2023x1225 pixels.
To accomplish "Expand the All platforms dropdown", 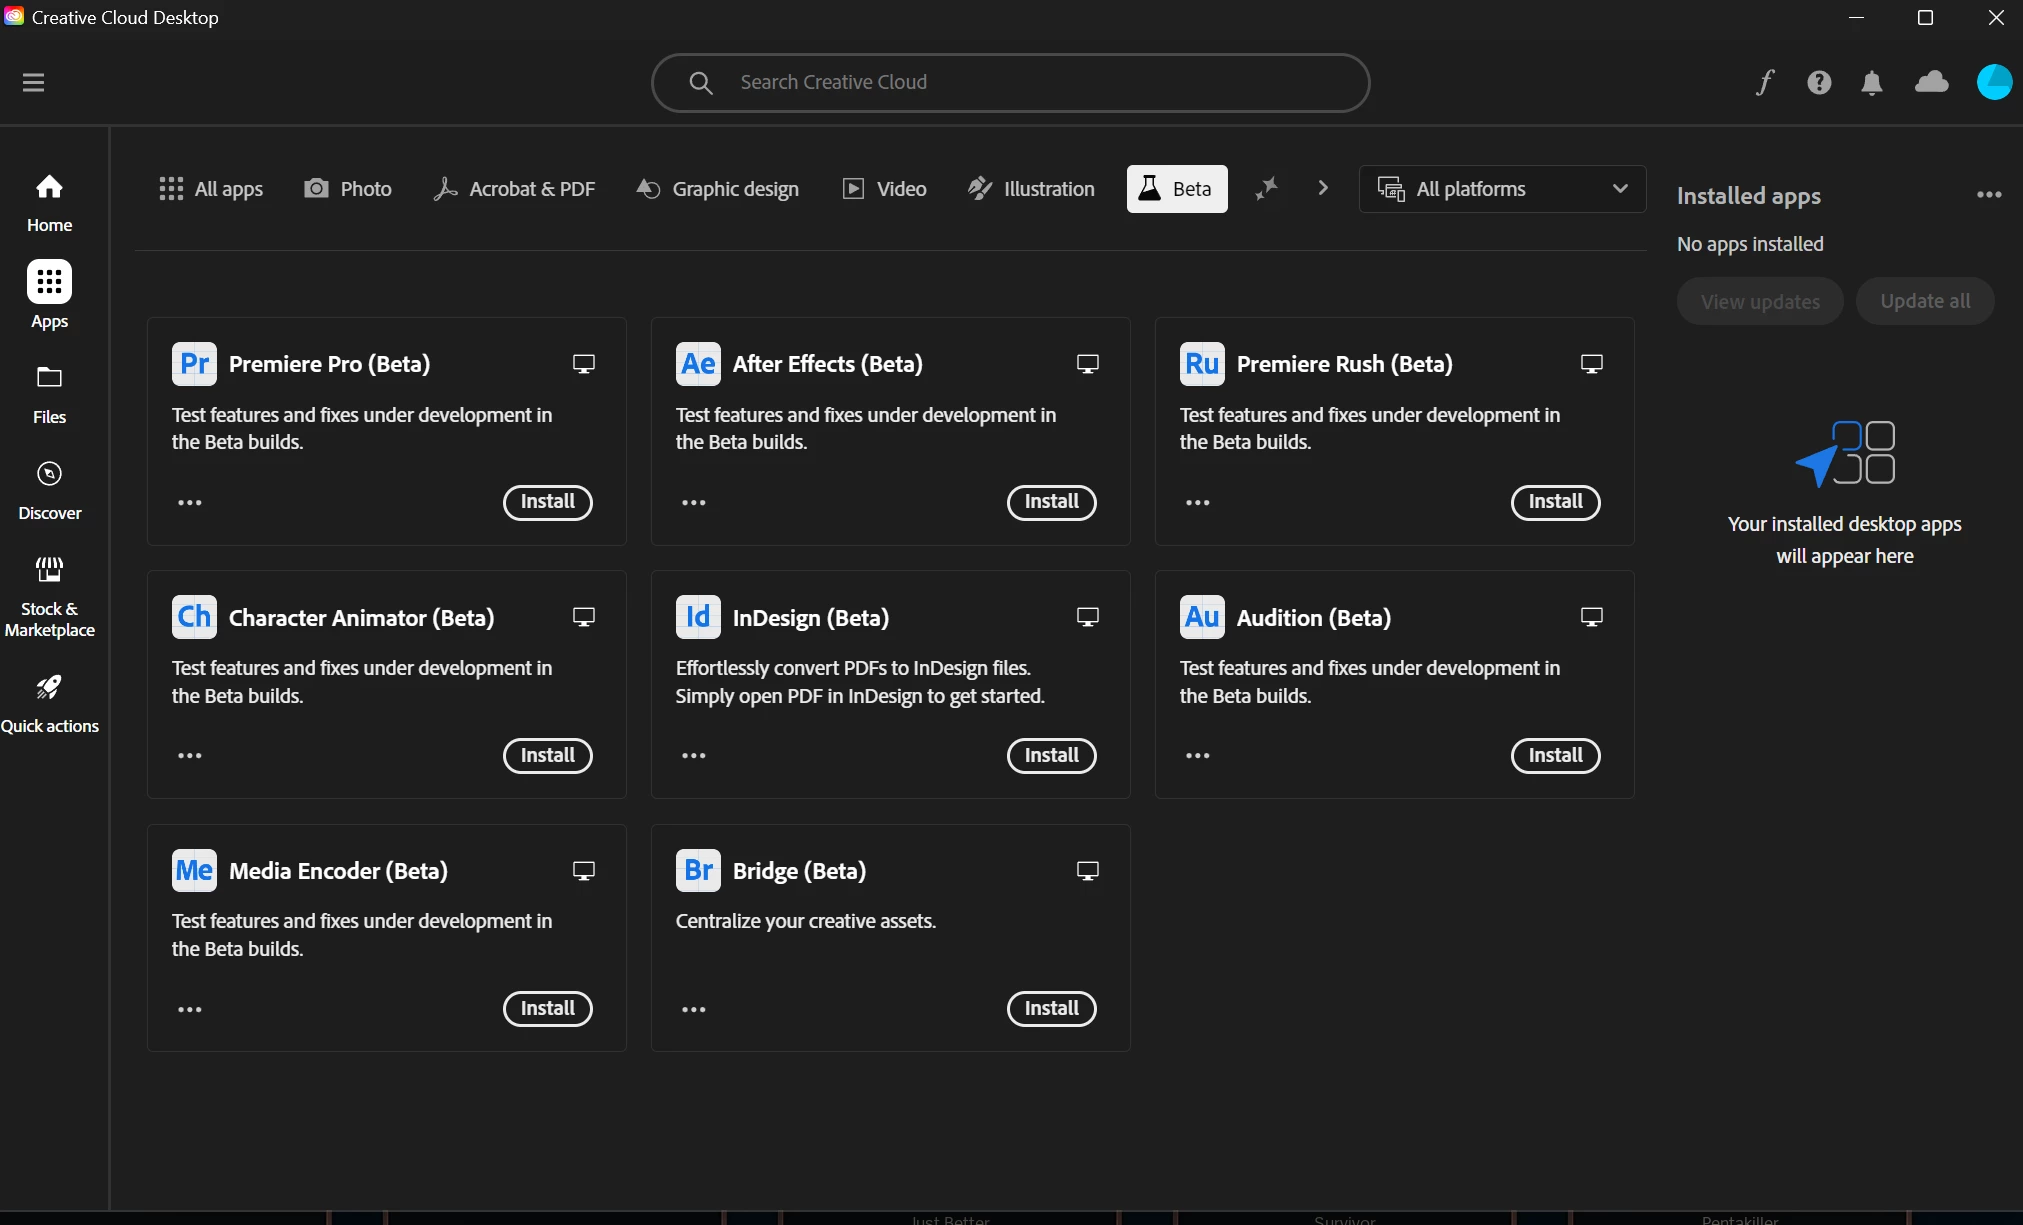I will pos(1502,189).
